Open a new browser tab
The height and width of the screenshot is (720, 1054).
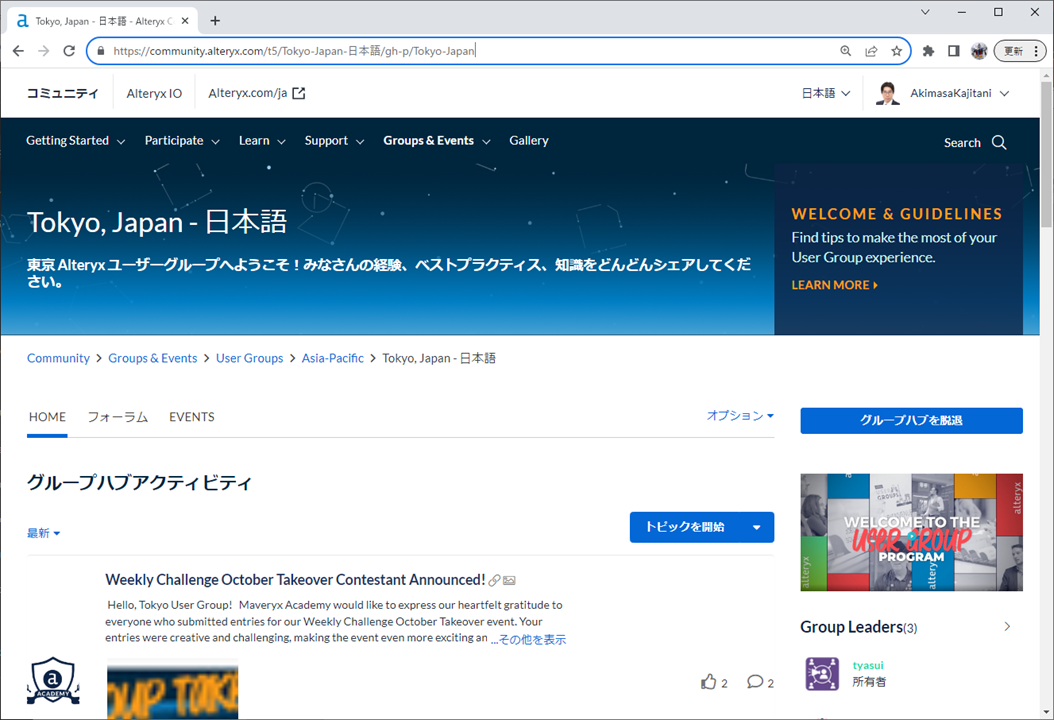click(x=215, y=21)
